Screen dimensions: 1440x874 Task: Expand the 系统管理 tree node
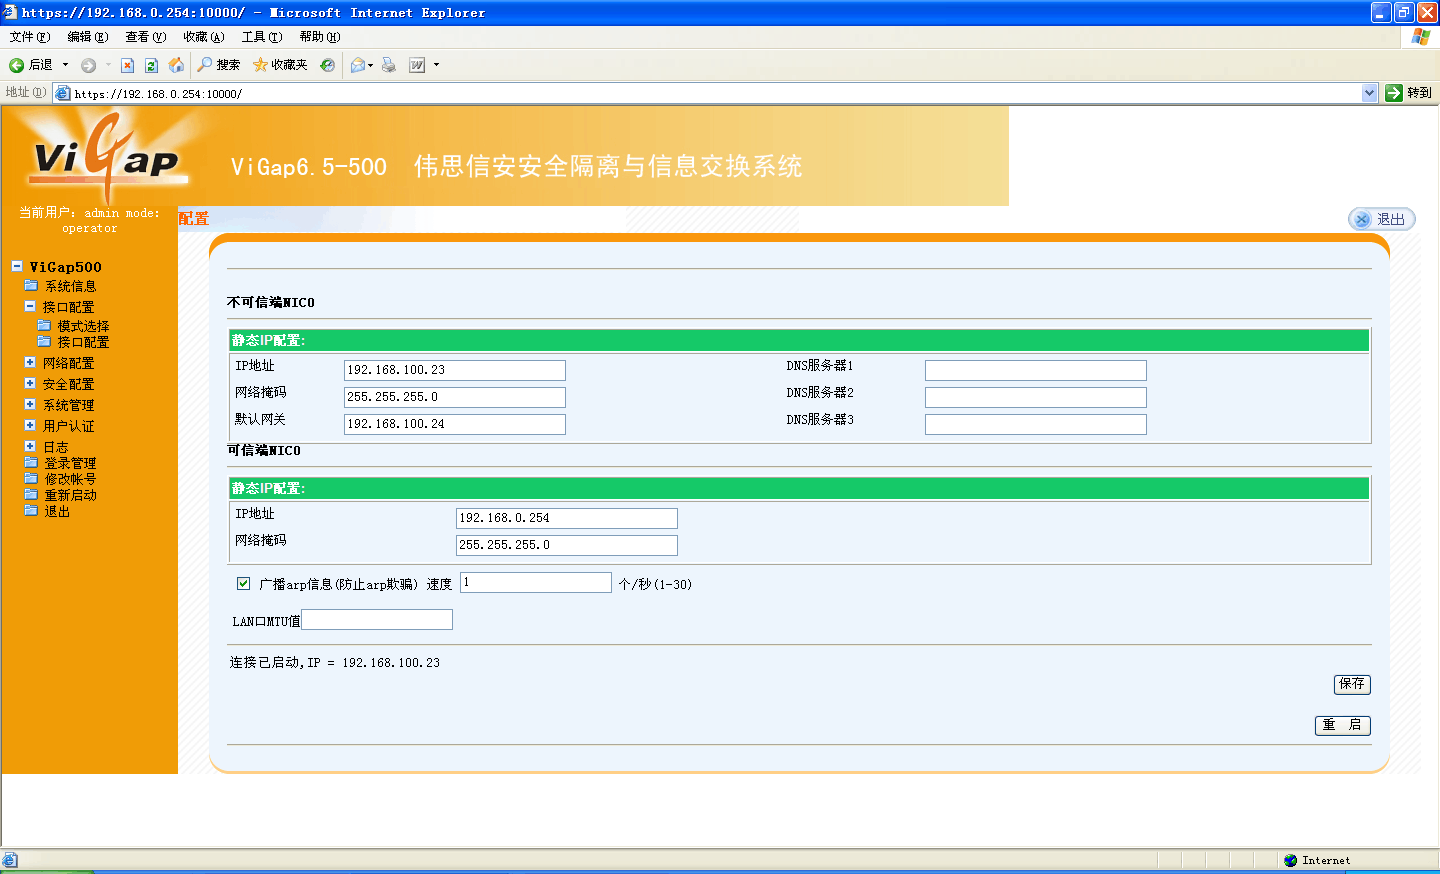[30, 404]
